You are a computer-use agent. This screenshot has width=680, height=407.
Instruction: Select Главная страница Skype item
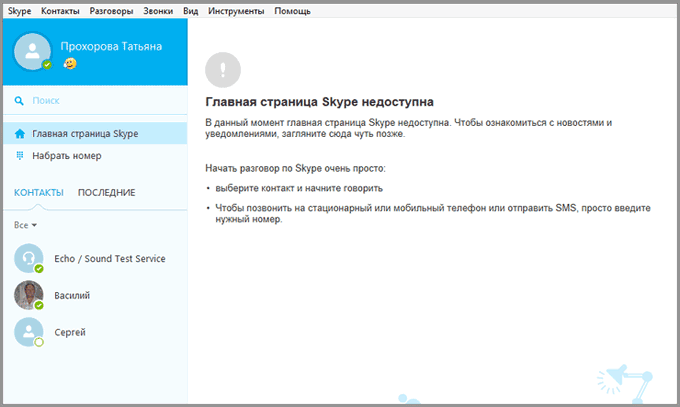[x=95, y=134]
